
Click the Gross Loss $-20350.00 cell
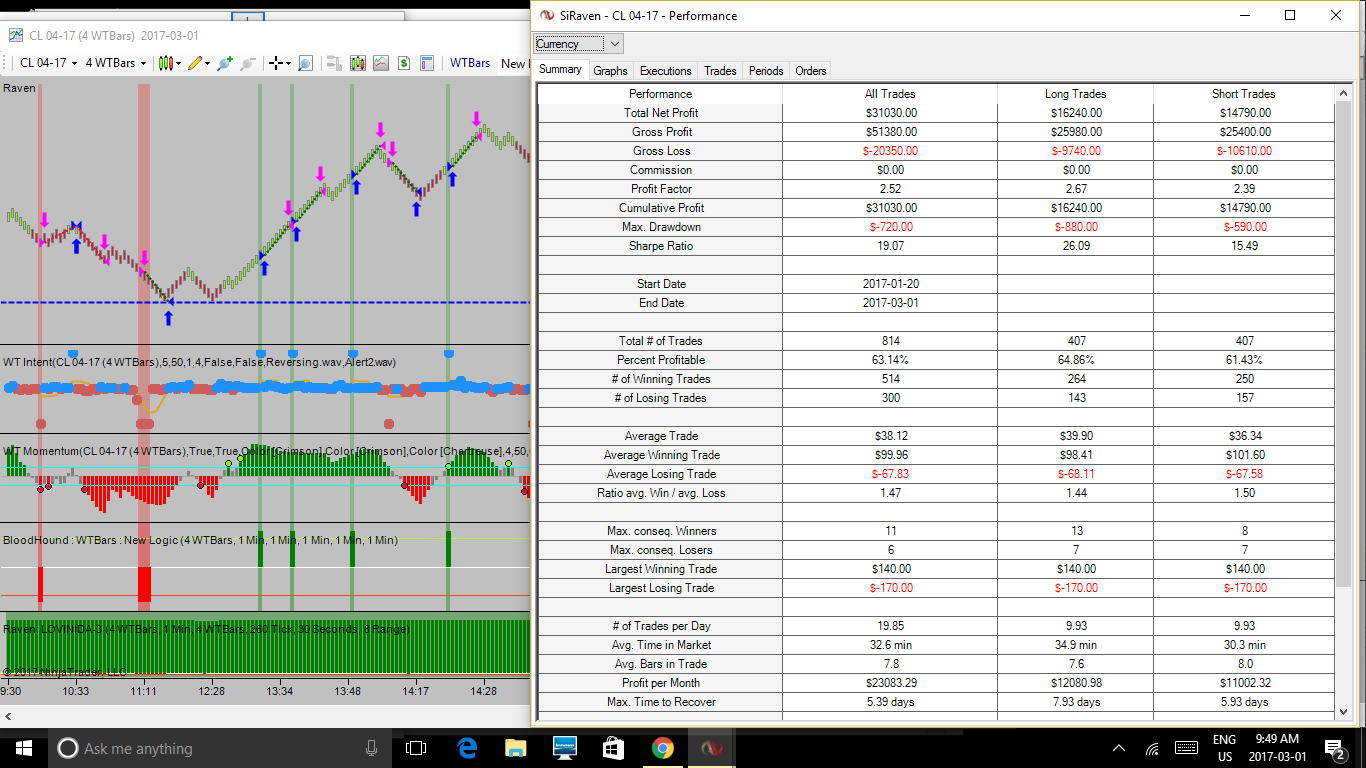click(x=890, y=151)
